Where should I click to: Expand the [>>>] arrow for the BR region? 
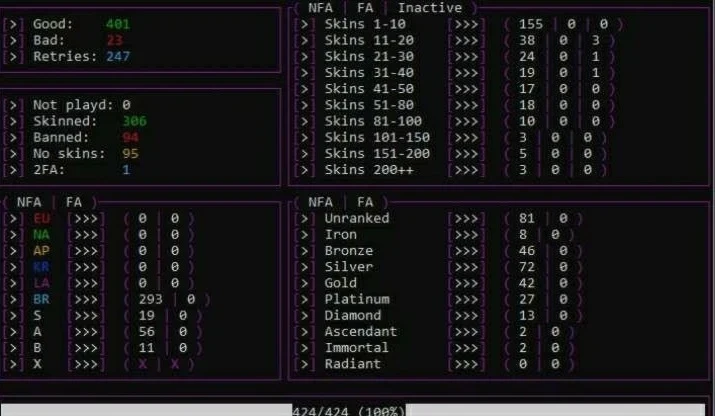pos(85,299)
